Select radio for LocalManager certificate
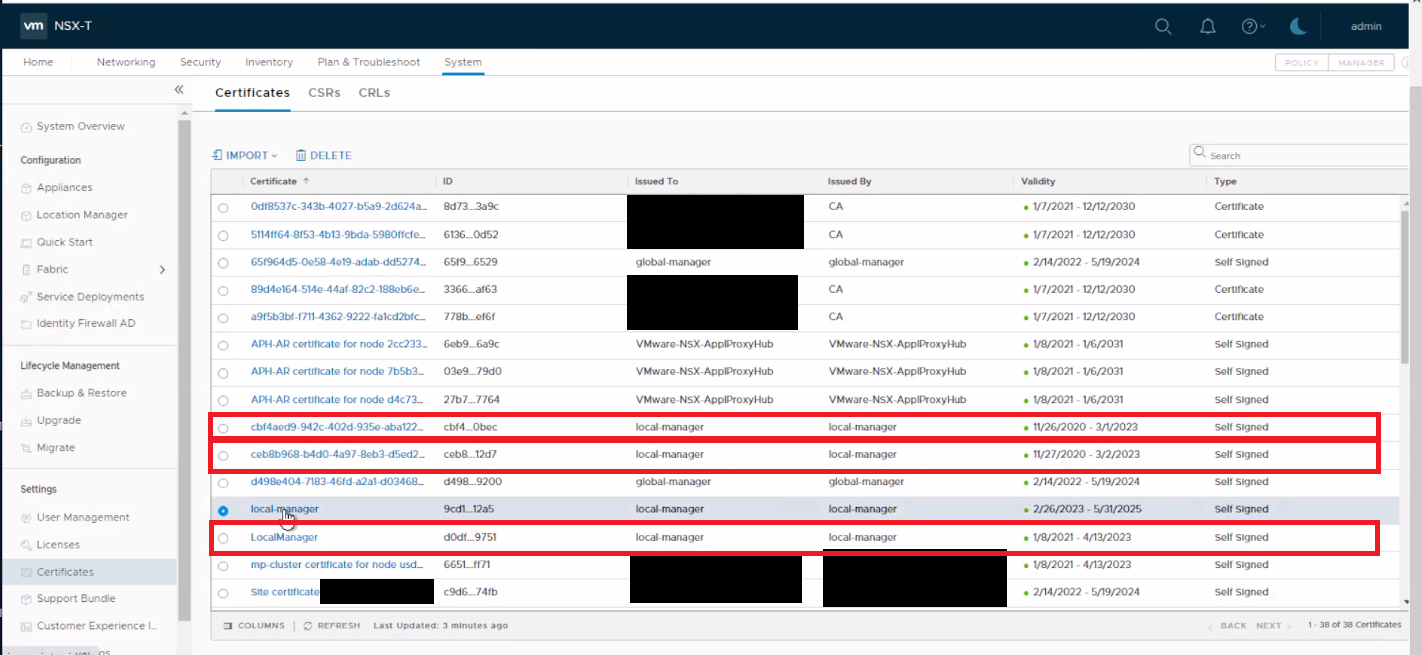Viewport: 1422px width, 655px height. click(223, 538)
